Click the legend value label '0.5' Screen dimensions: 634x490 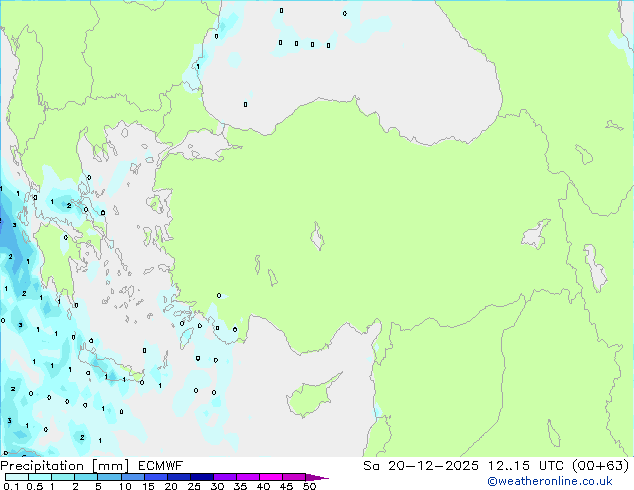pos(34,486)
